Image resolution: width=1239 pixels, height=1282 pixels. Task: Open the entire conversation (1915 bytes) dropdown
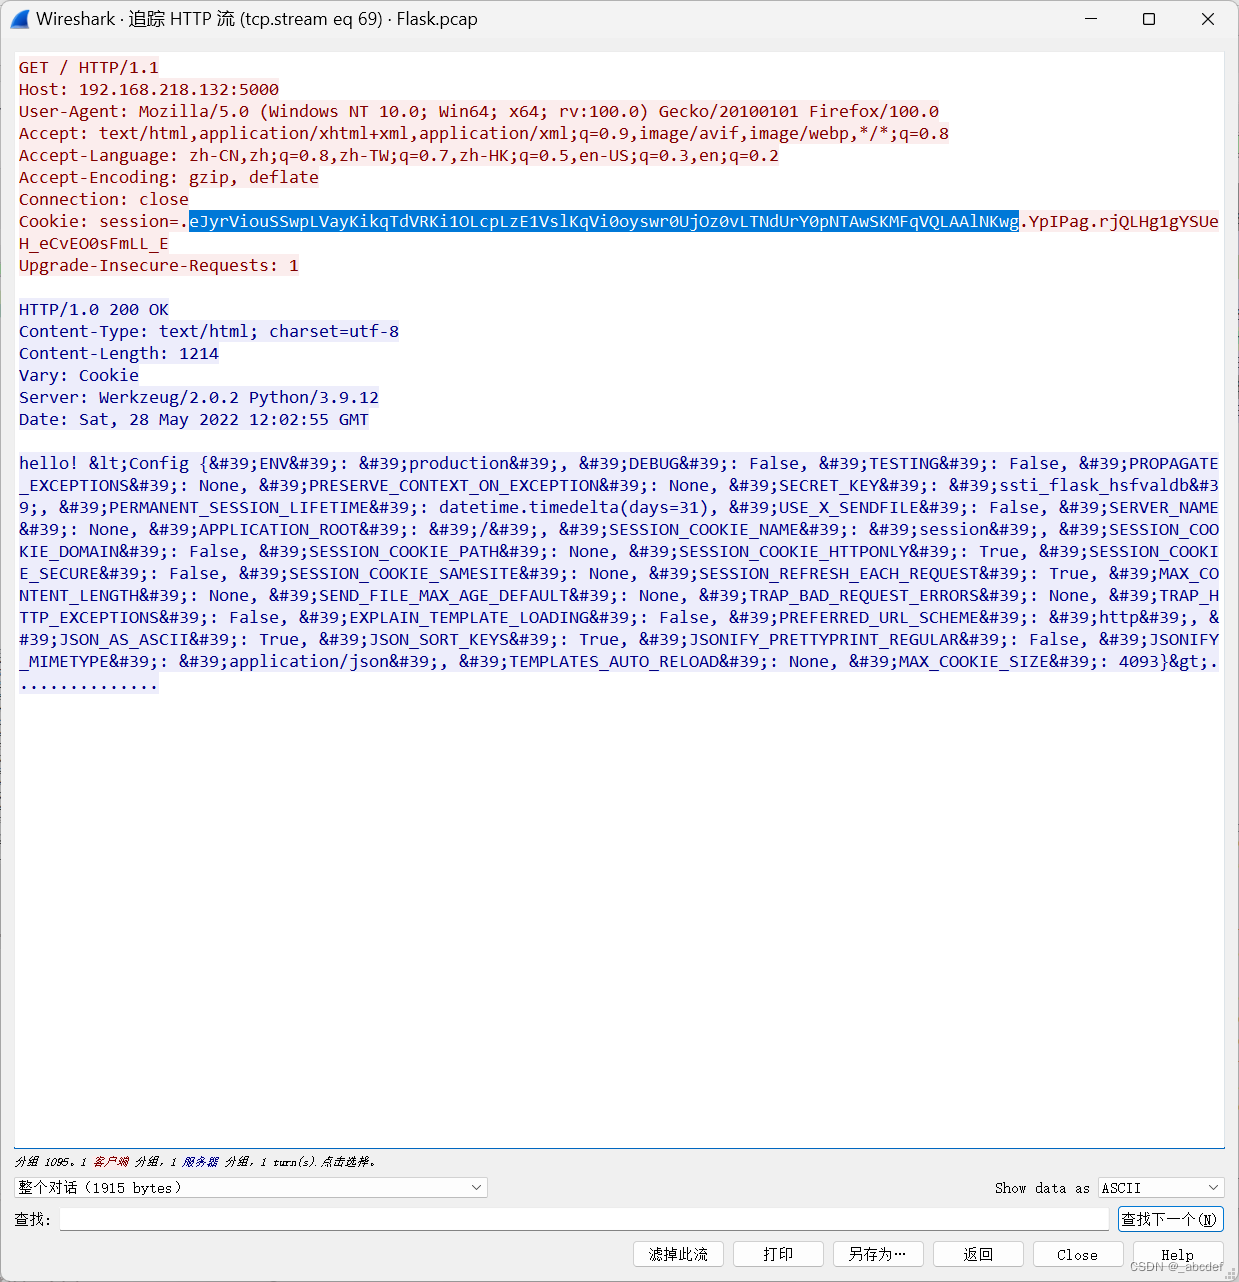(x=251, y=1187)
